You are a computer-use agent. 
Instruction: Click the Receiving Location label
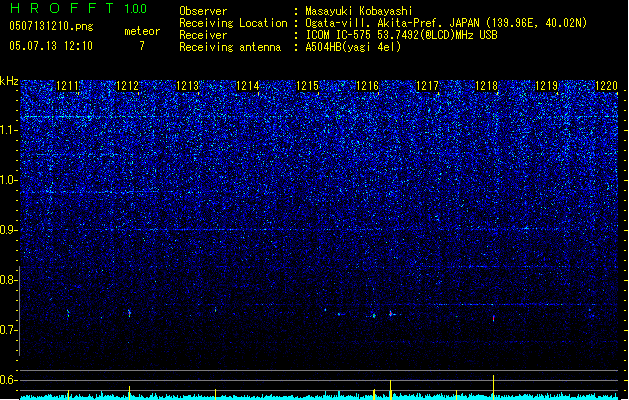click(x=233, y=23)
